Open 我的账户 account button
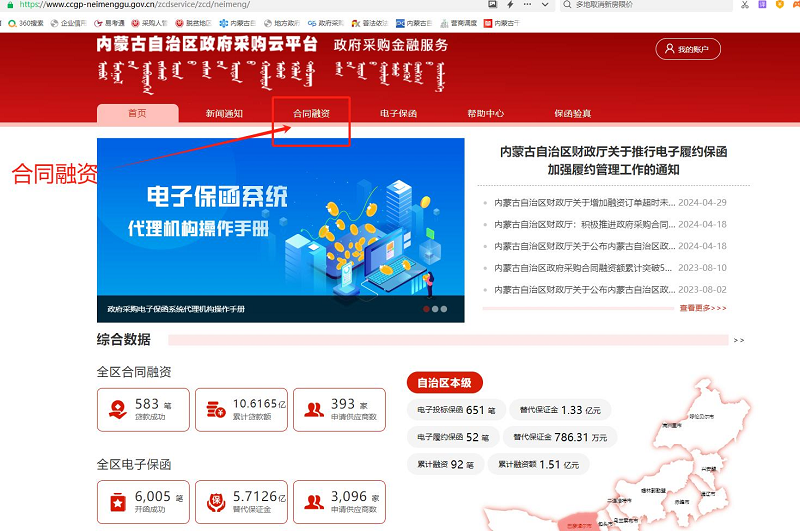 (x=688, y=49)
